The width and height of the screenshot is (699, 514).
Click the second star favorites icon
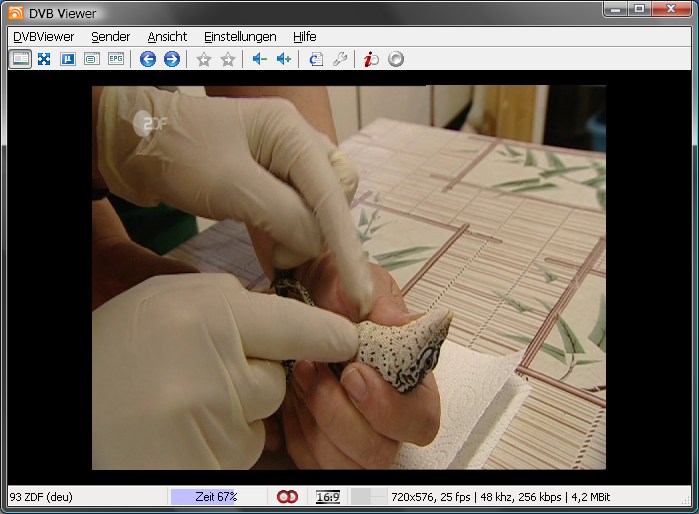228,59
